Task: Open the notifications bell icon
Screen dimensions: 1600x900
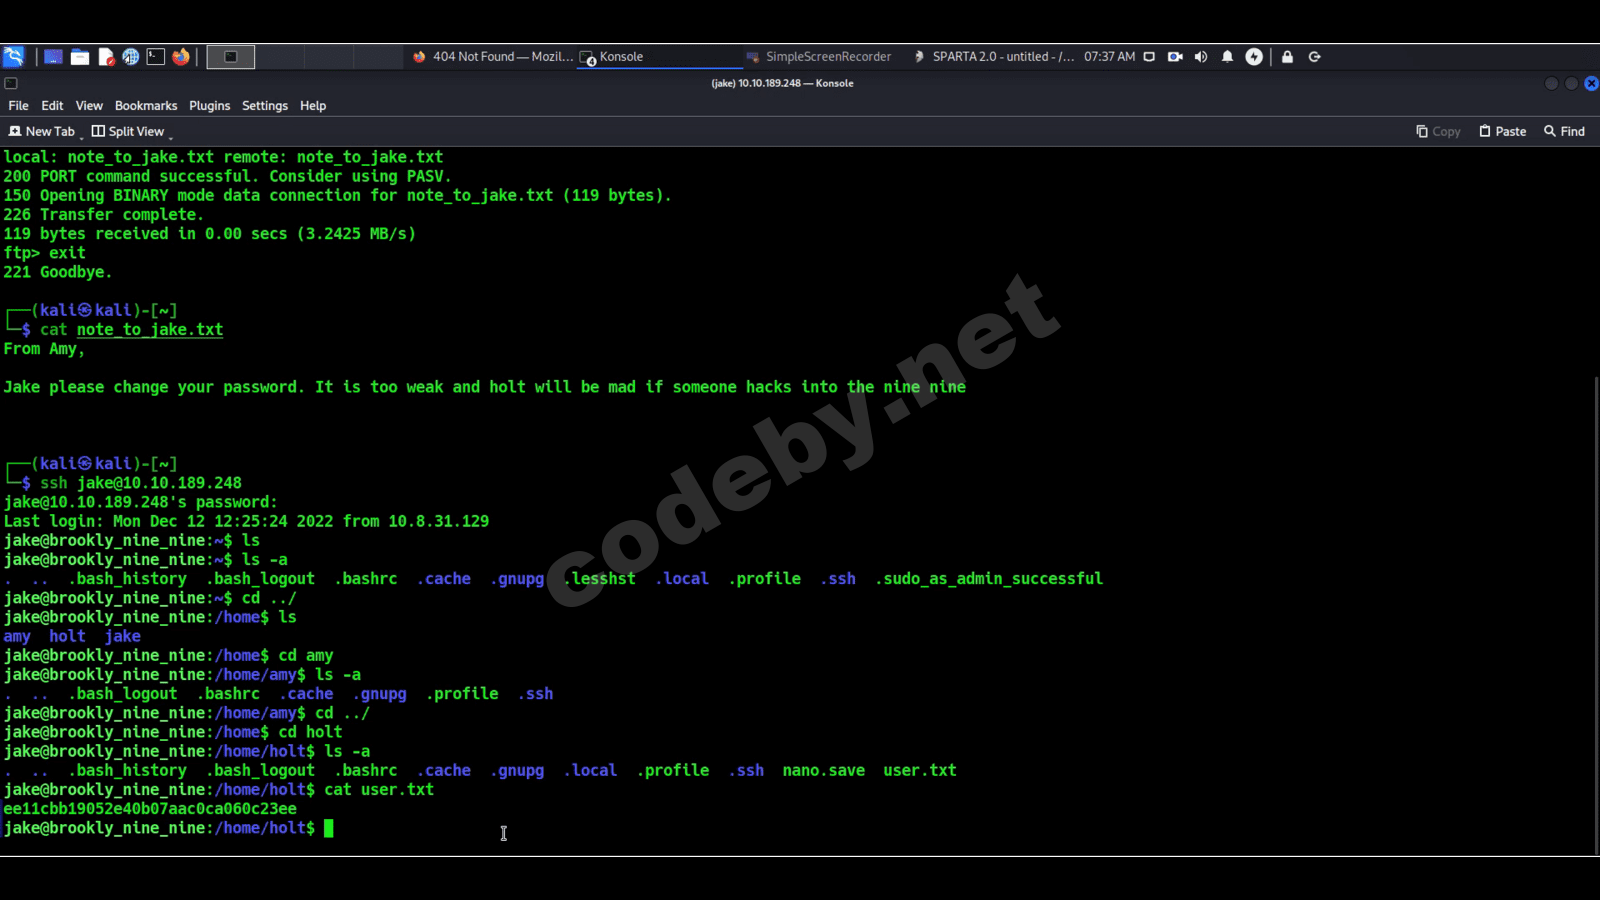Action: pyautogui.click(x=1227, y=57)
